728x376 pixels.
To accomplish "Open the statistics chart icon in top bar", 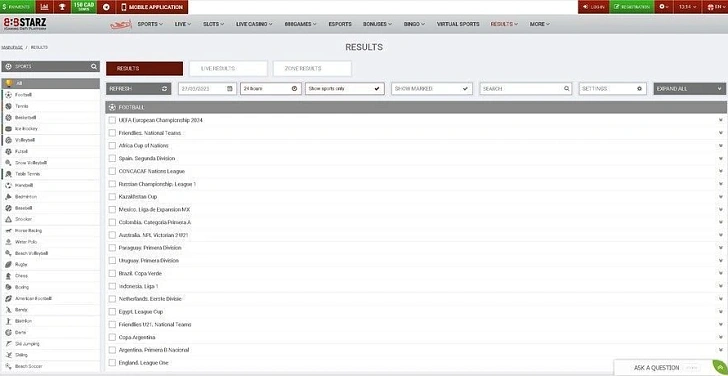I will click(x=44, y=7).
